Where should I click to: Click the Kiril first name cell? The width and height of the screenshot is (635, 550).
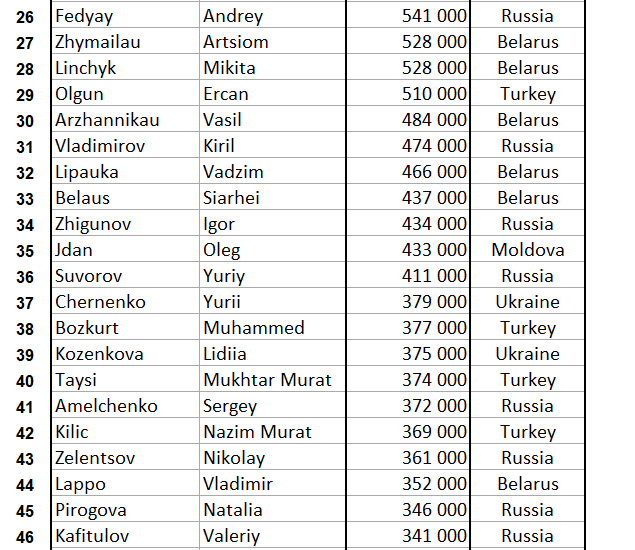(219, 146)
